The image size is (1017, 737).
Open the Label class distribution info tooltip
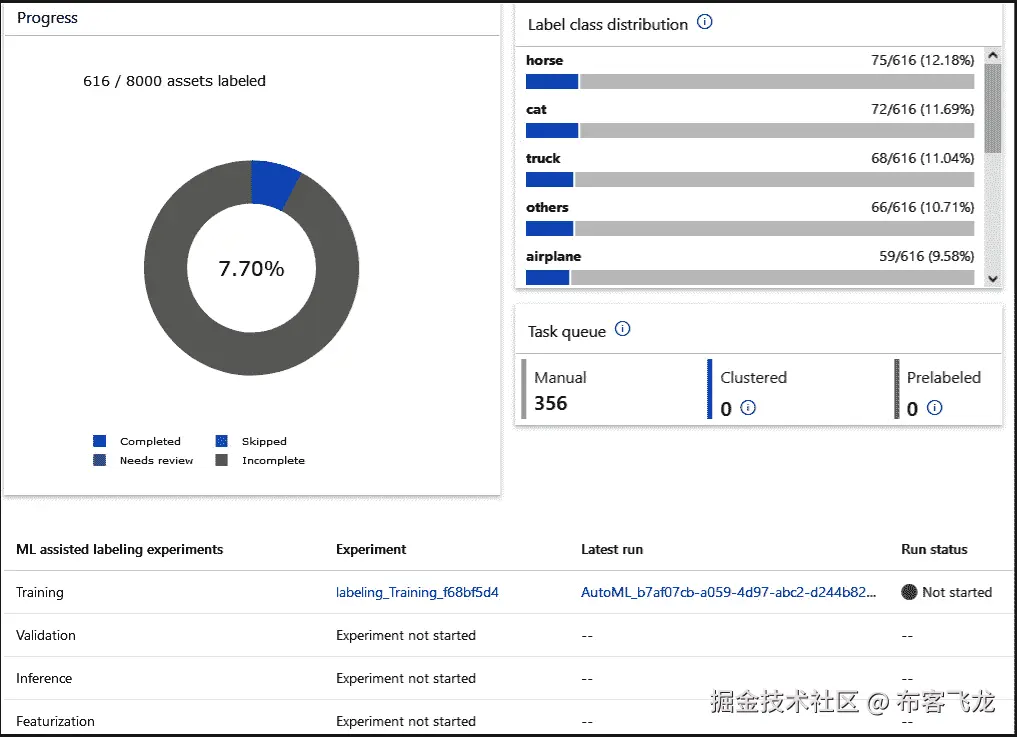pyautogui.click(x=704, y=22)
